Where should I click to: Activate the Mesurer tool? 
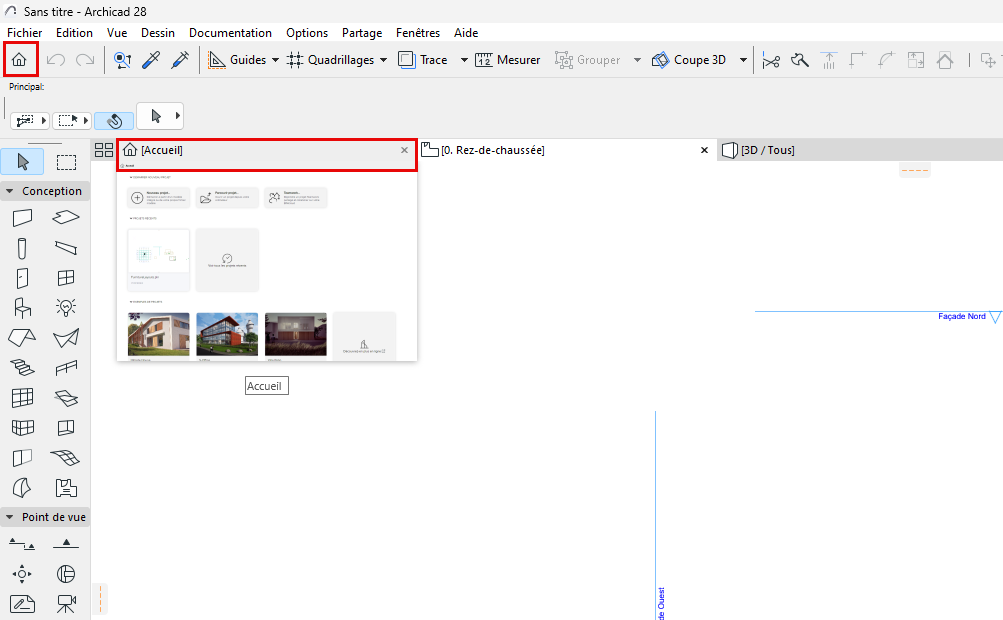point(510,59)
